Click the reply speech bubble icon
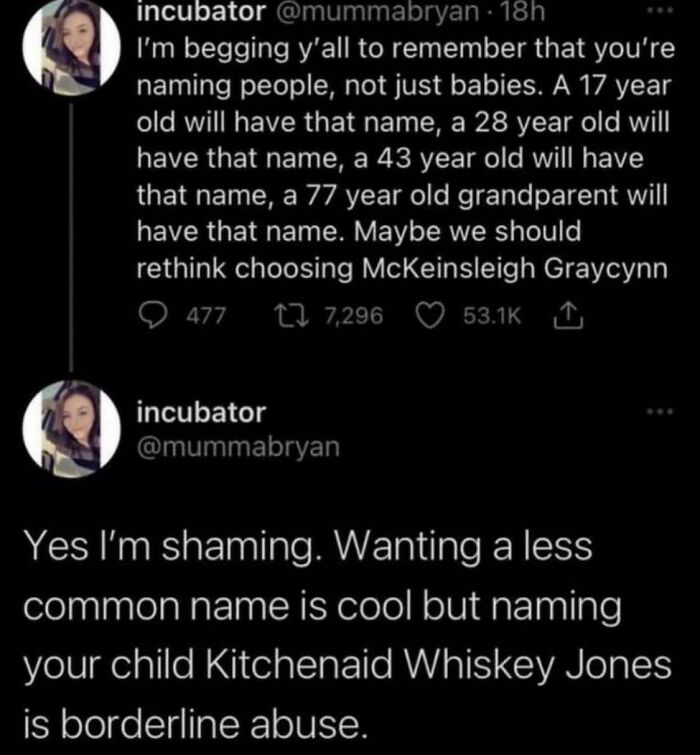 click(x=152, y=318)
